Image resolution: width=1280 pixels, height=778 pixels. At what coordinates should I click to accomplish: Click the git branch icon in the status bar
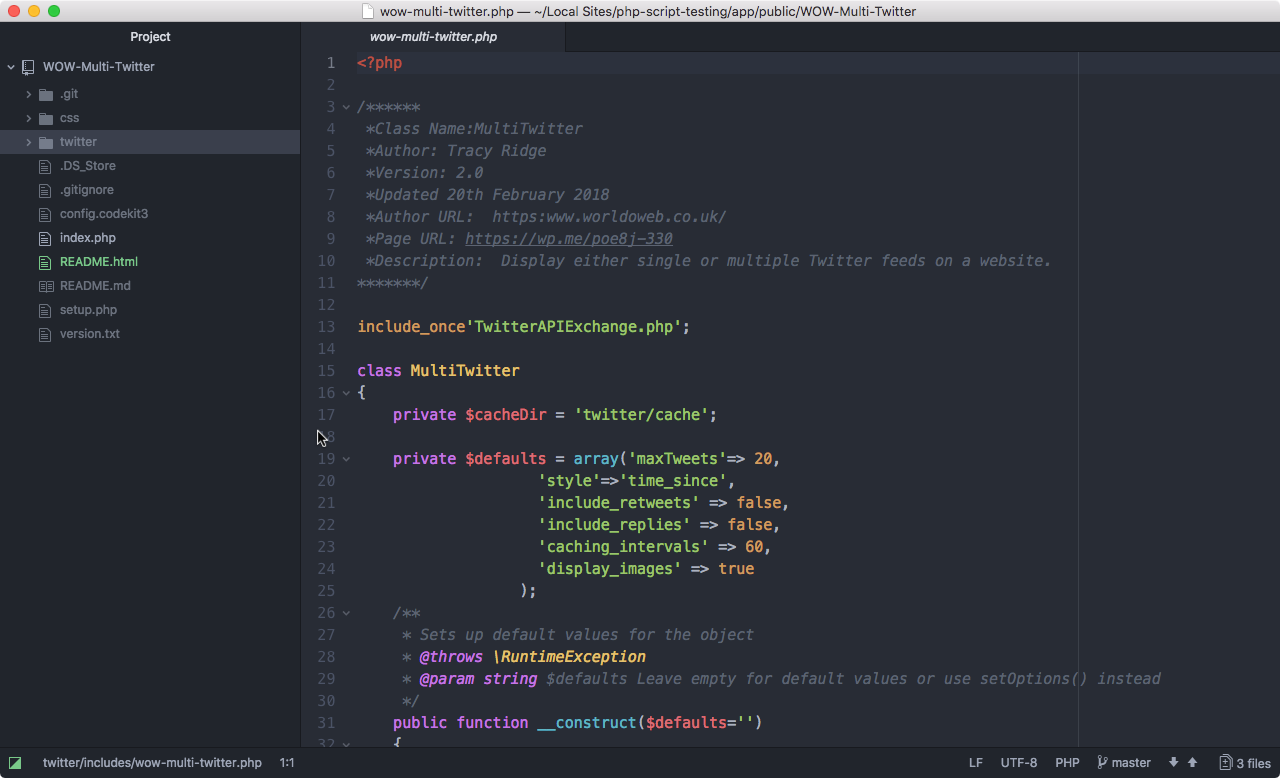[x=1103, y=762]
